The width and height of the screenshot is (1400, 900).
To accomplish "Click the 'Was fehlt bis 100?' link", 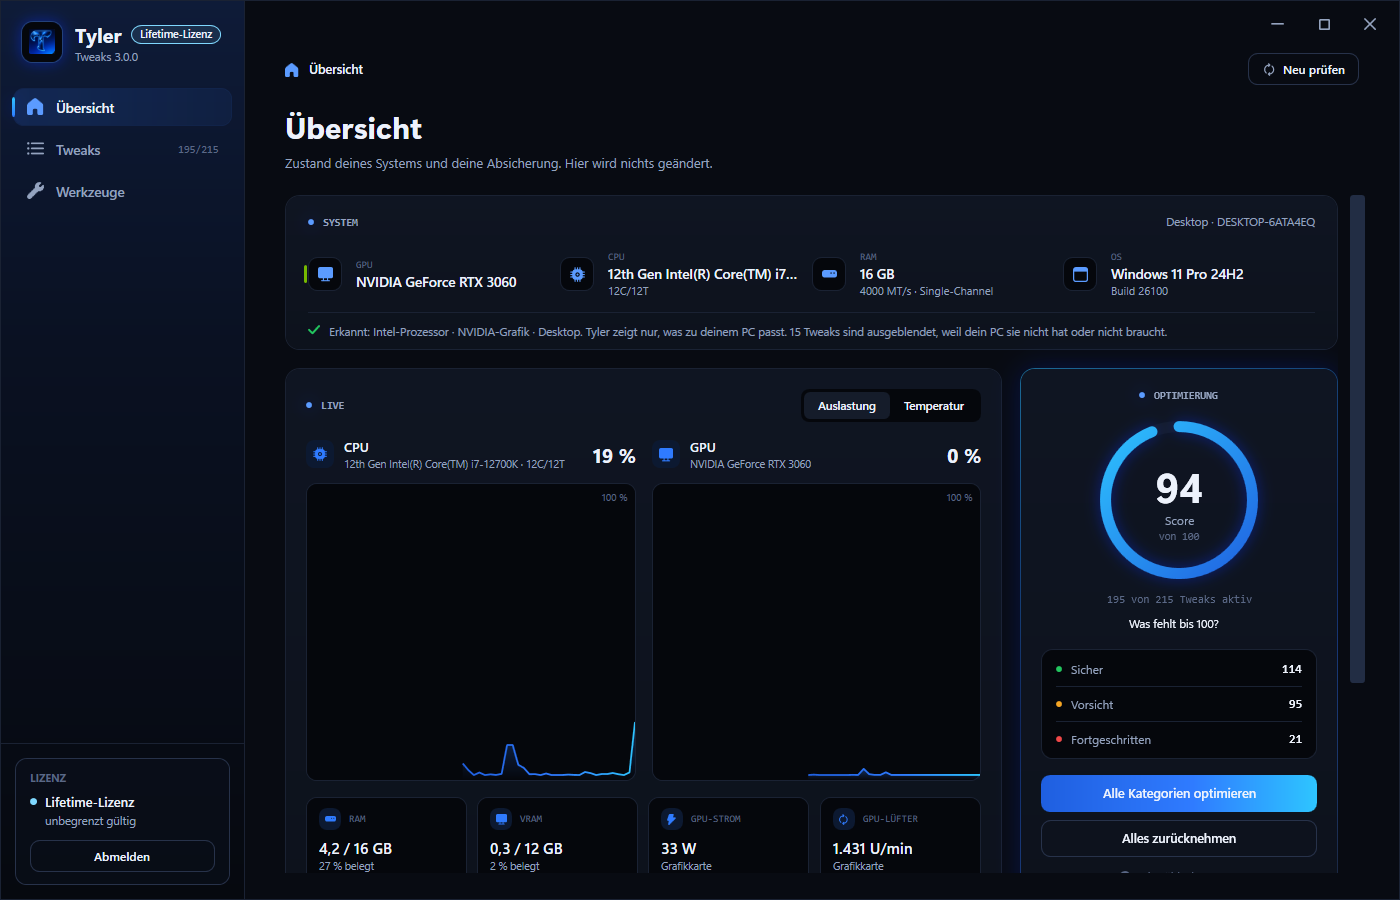I will pyautogui.click(x=1174, y=624).
